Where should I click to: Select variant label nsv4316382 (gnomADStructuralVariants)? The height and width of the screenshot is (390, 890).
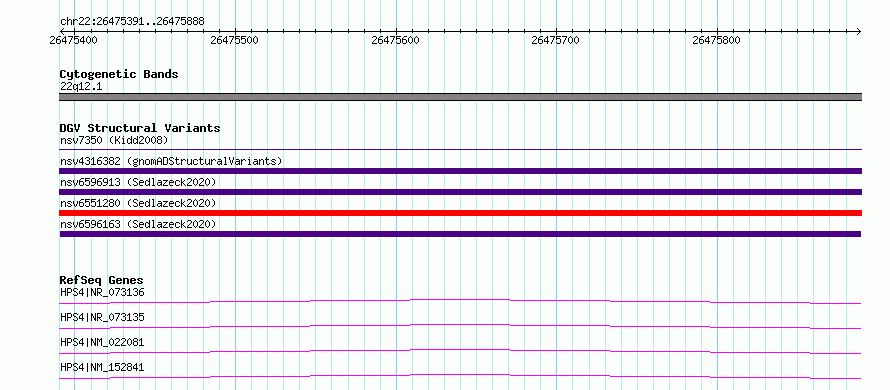171,161
